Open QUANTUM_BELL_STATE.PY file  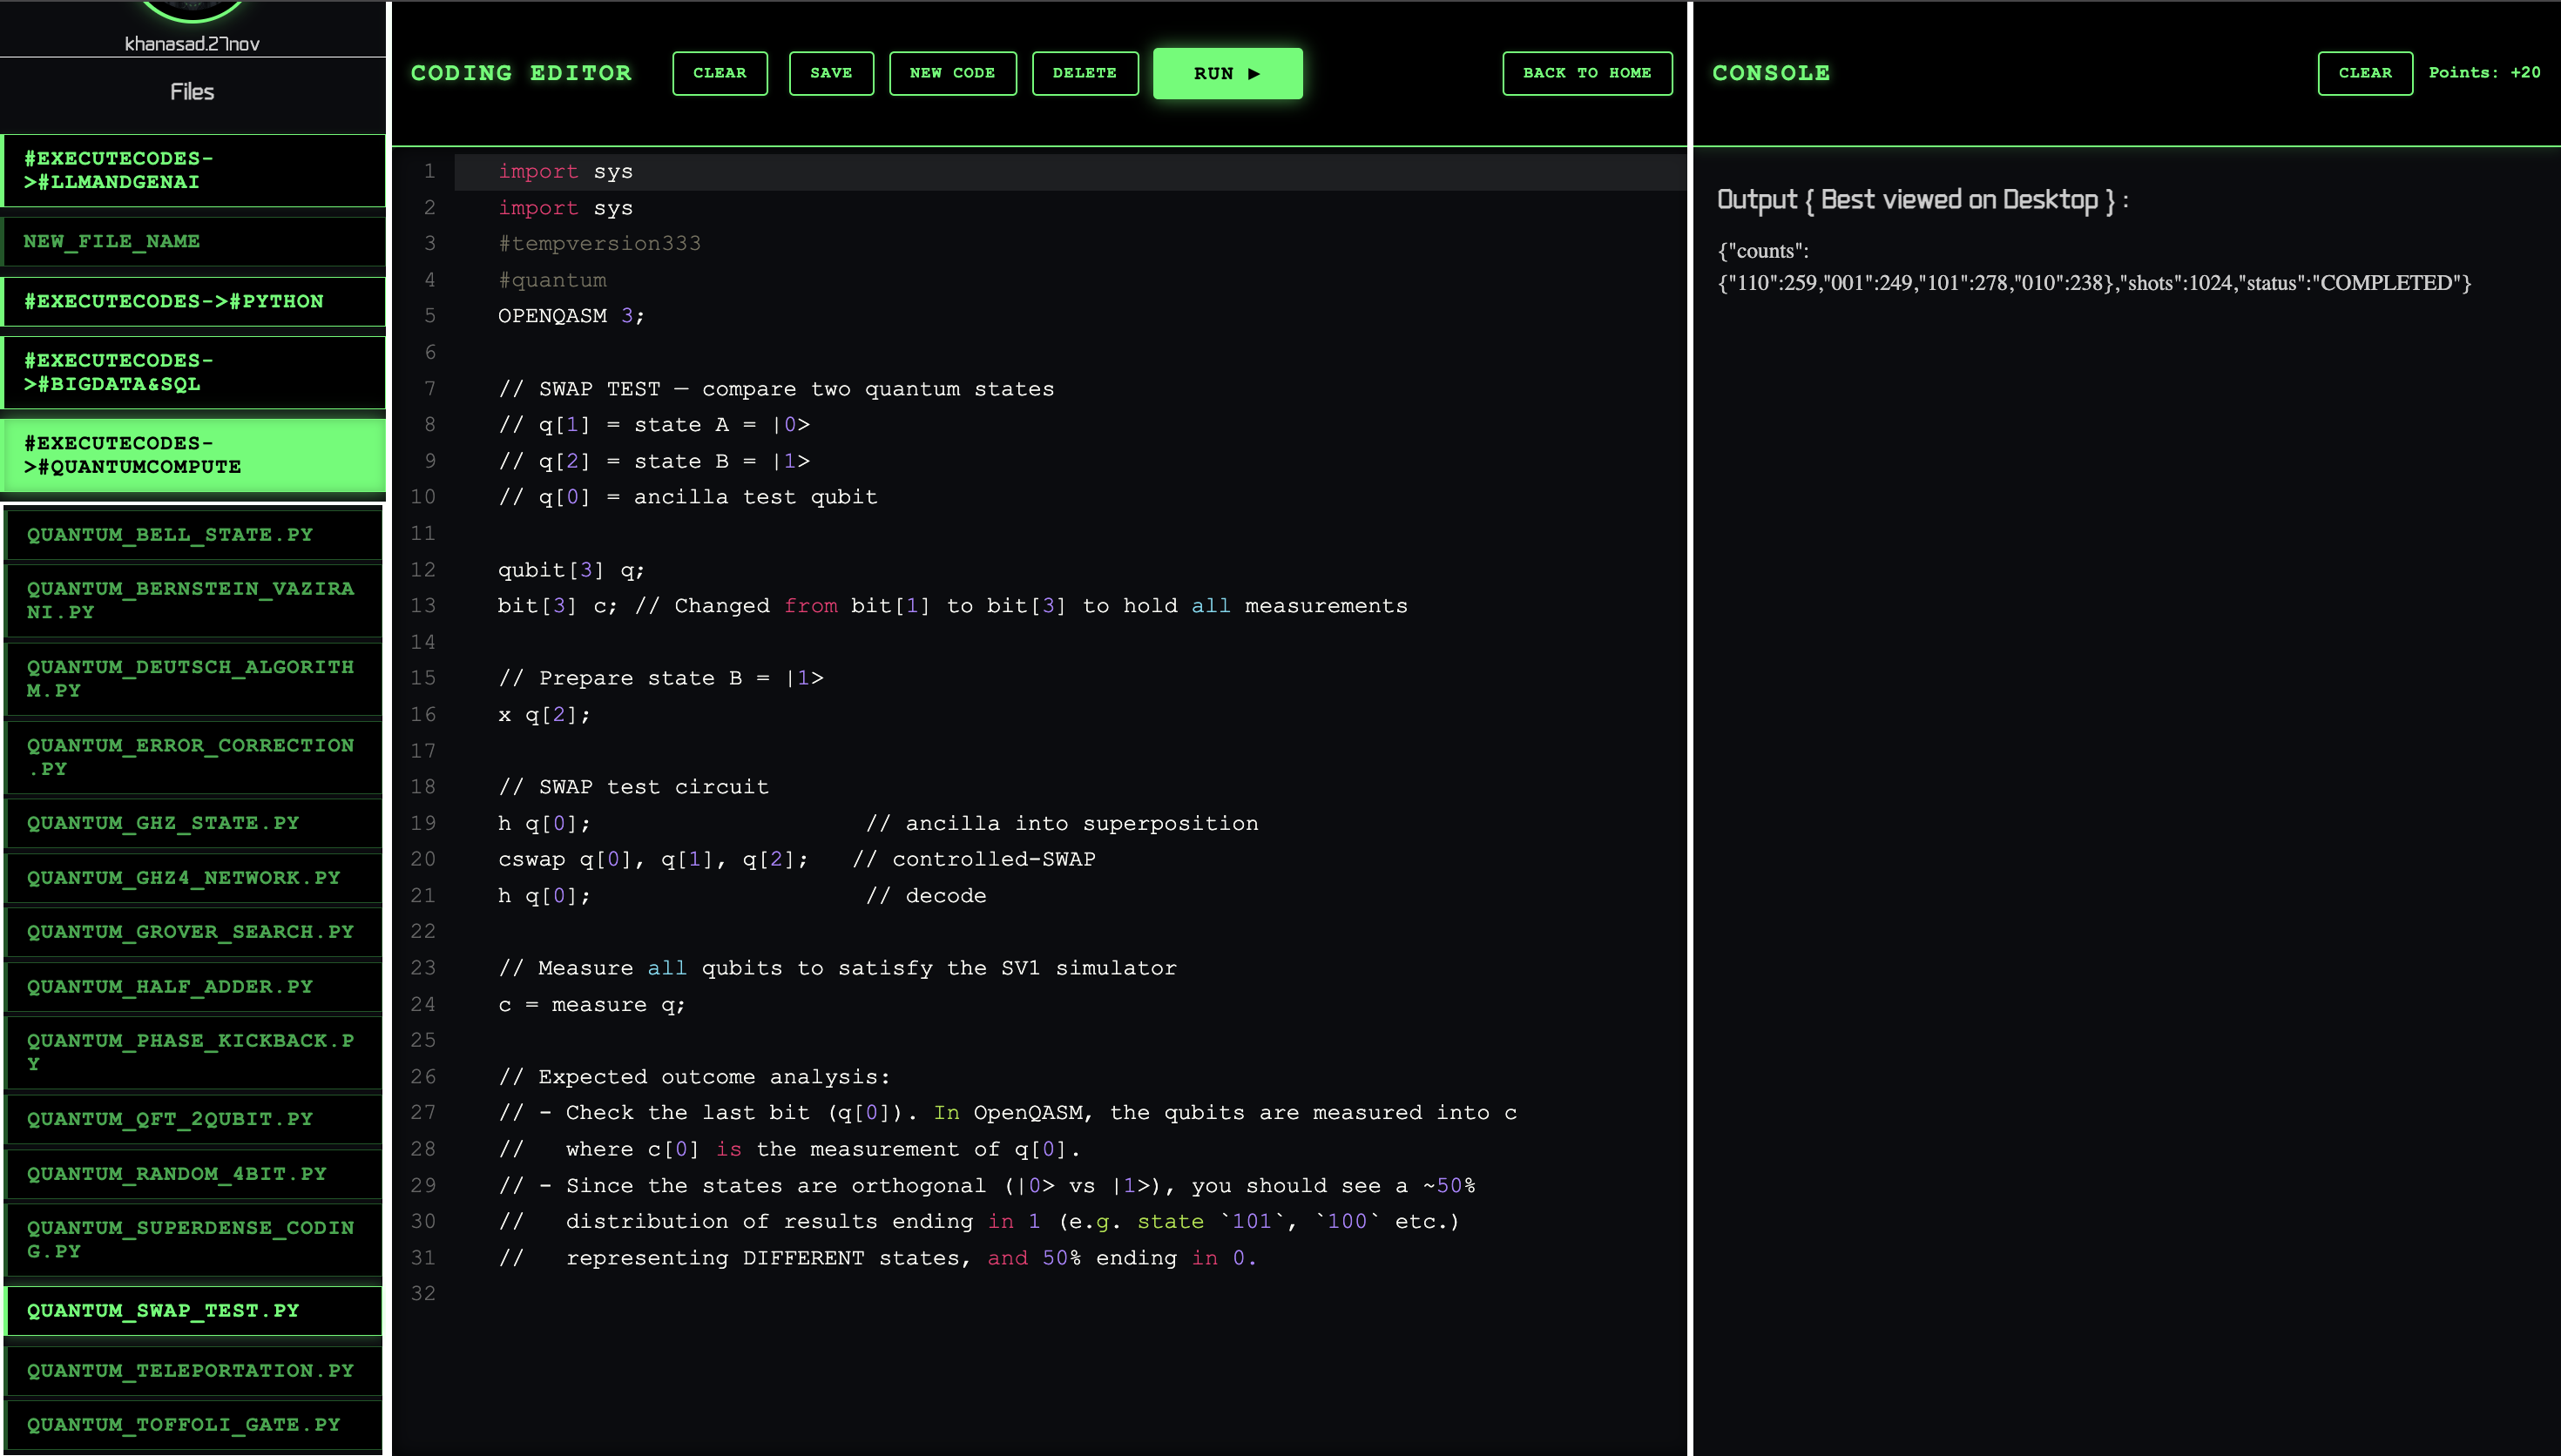point(193,534)
